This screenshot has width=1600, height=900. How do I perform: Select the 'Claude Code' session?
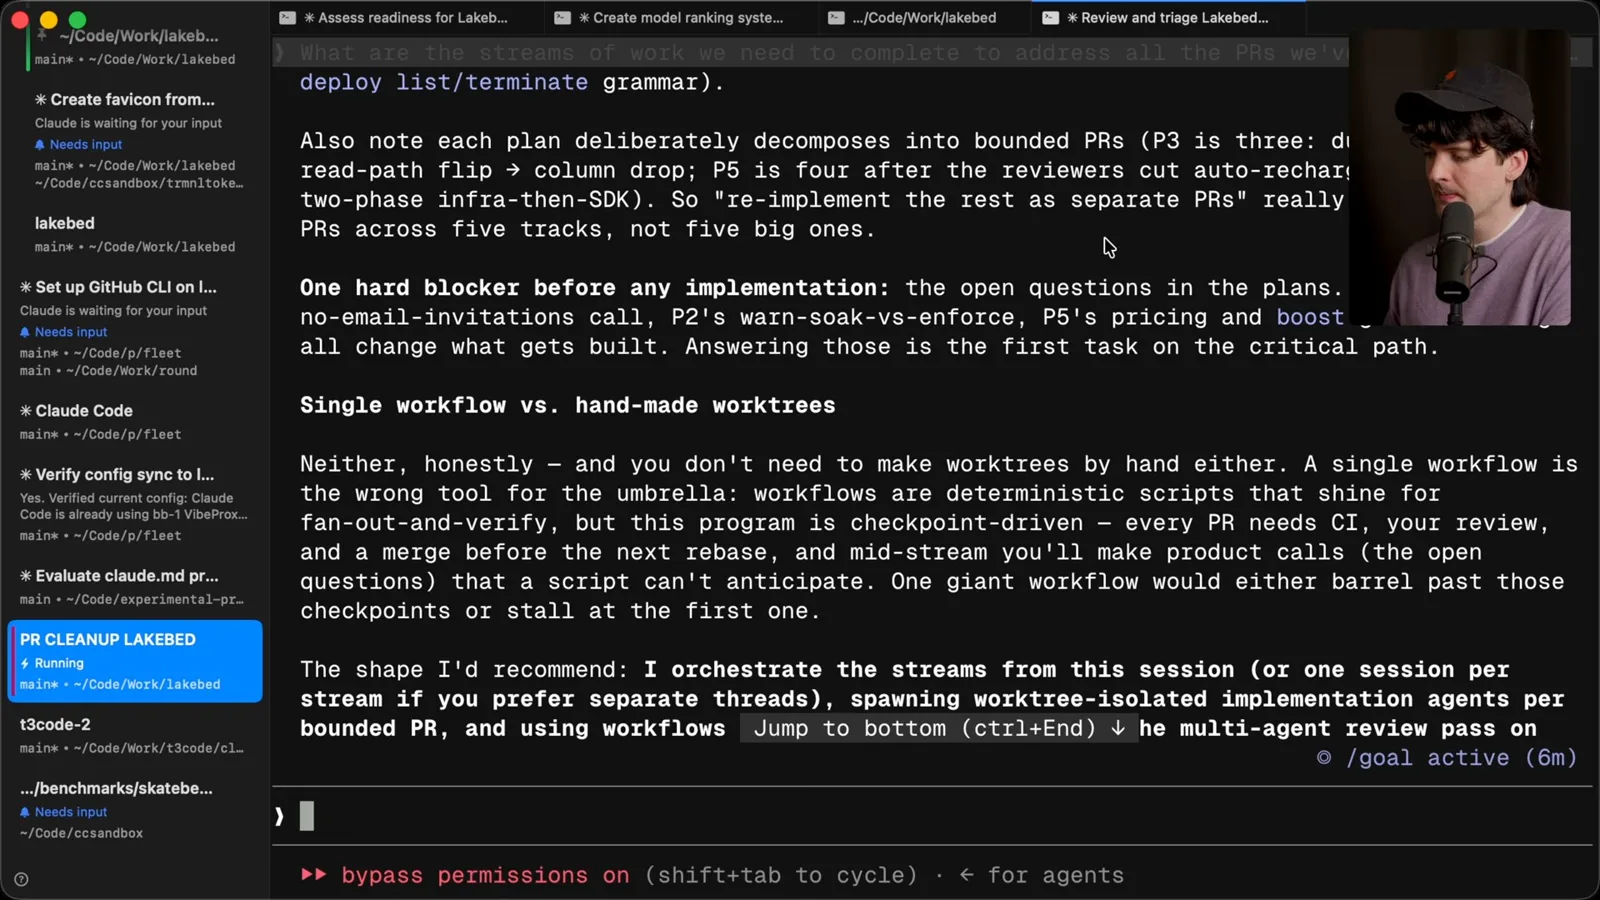(x=135, y=421)
